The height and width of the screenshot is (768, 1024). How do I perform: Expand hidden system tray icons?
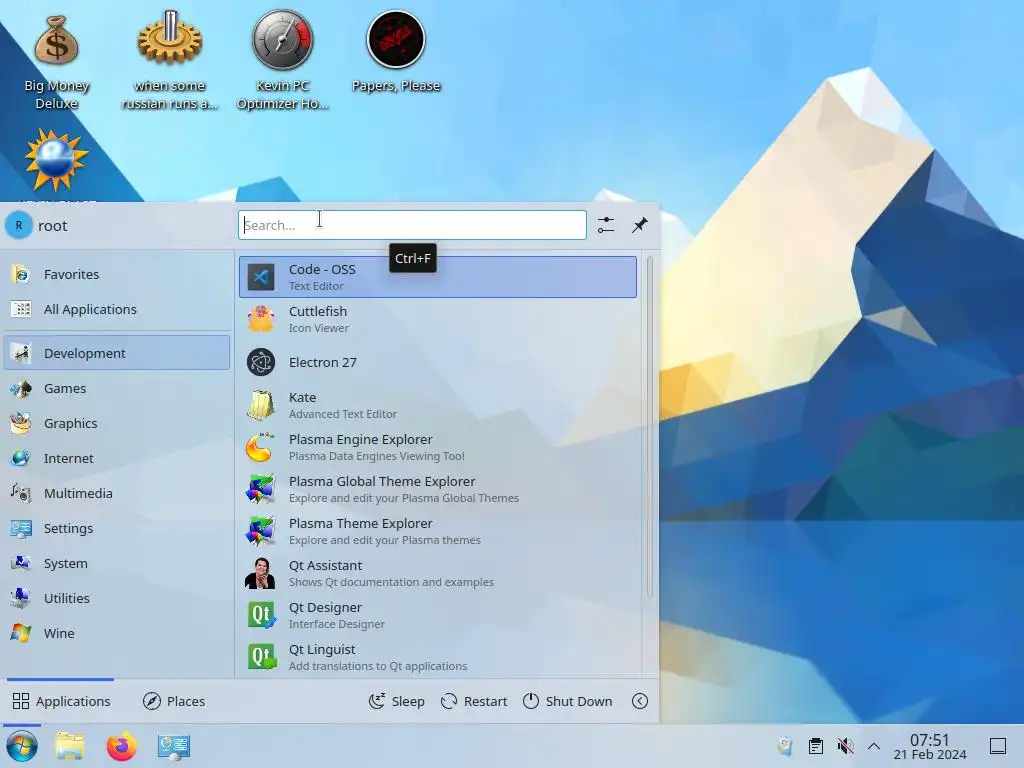point(874,746)
